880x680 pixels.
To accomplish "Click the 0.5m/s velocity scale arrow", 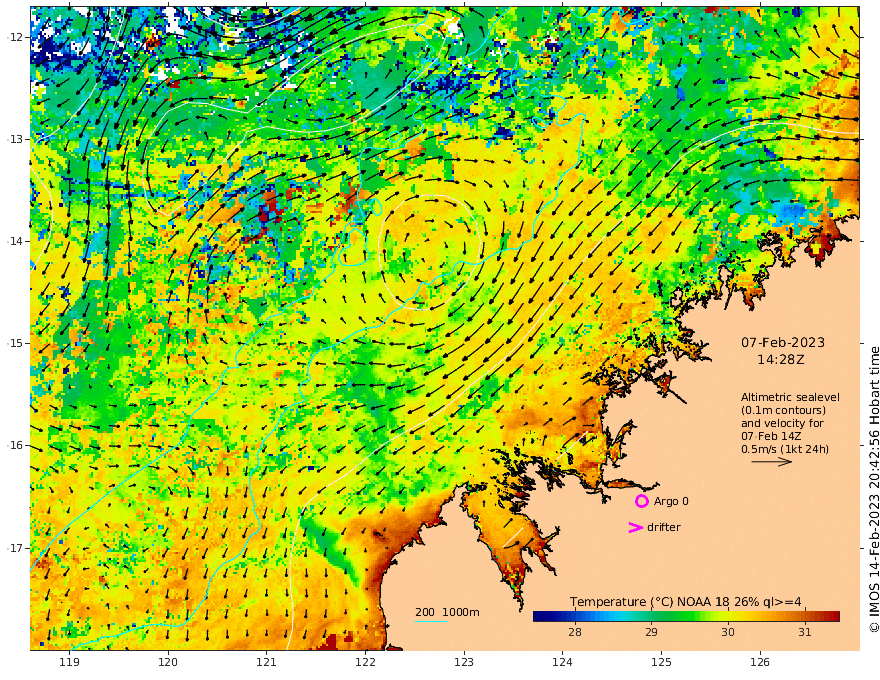I will point(772,462).
